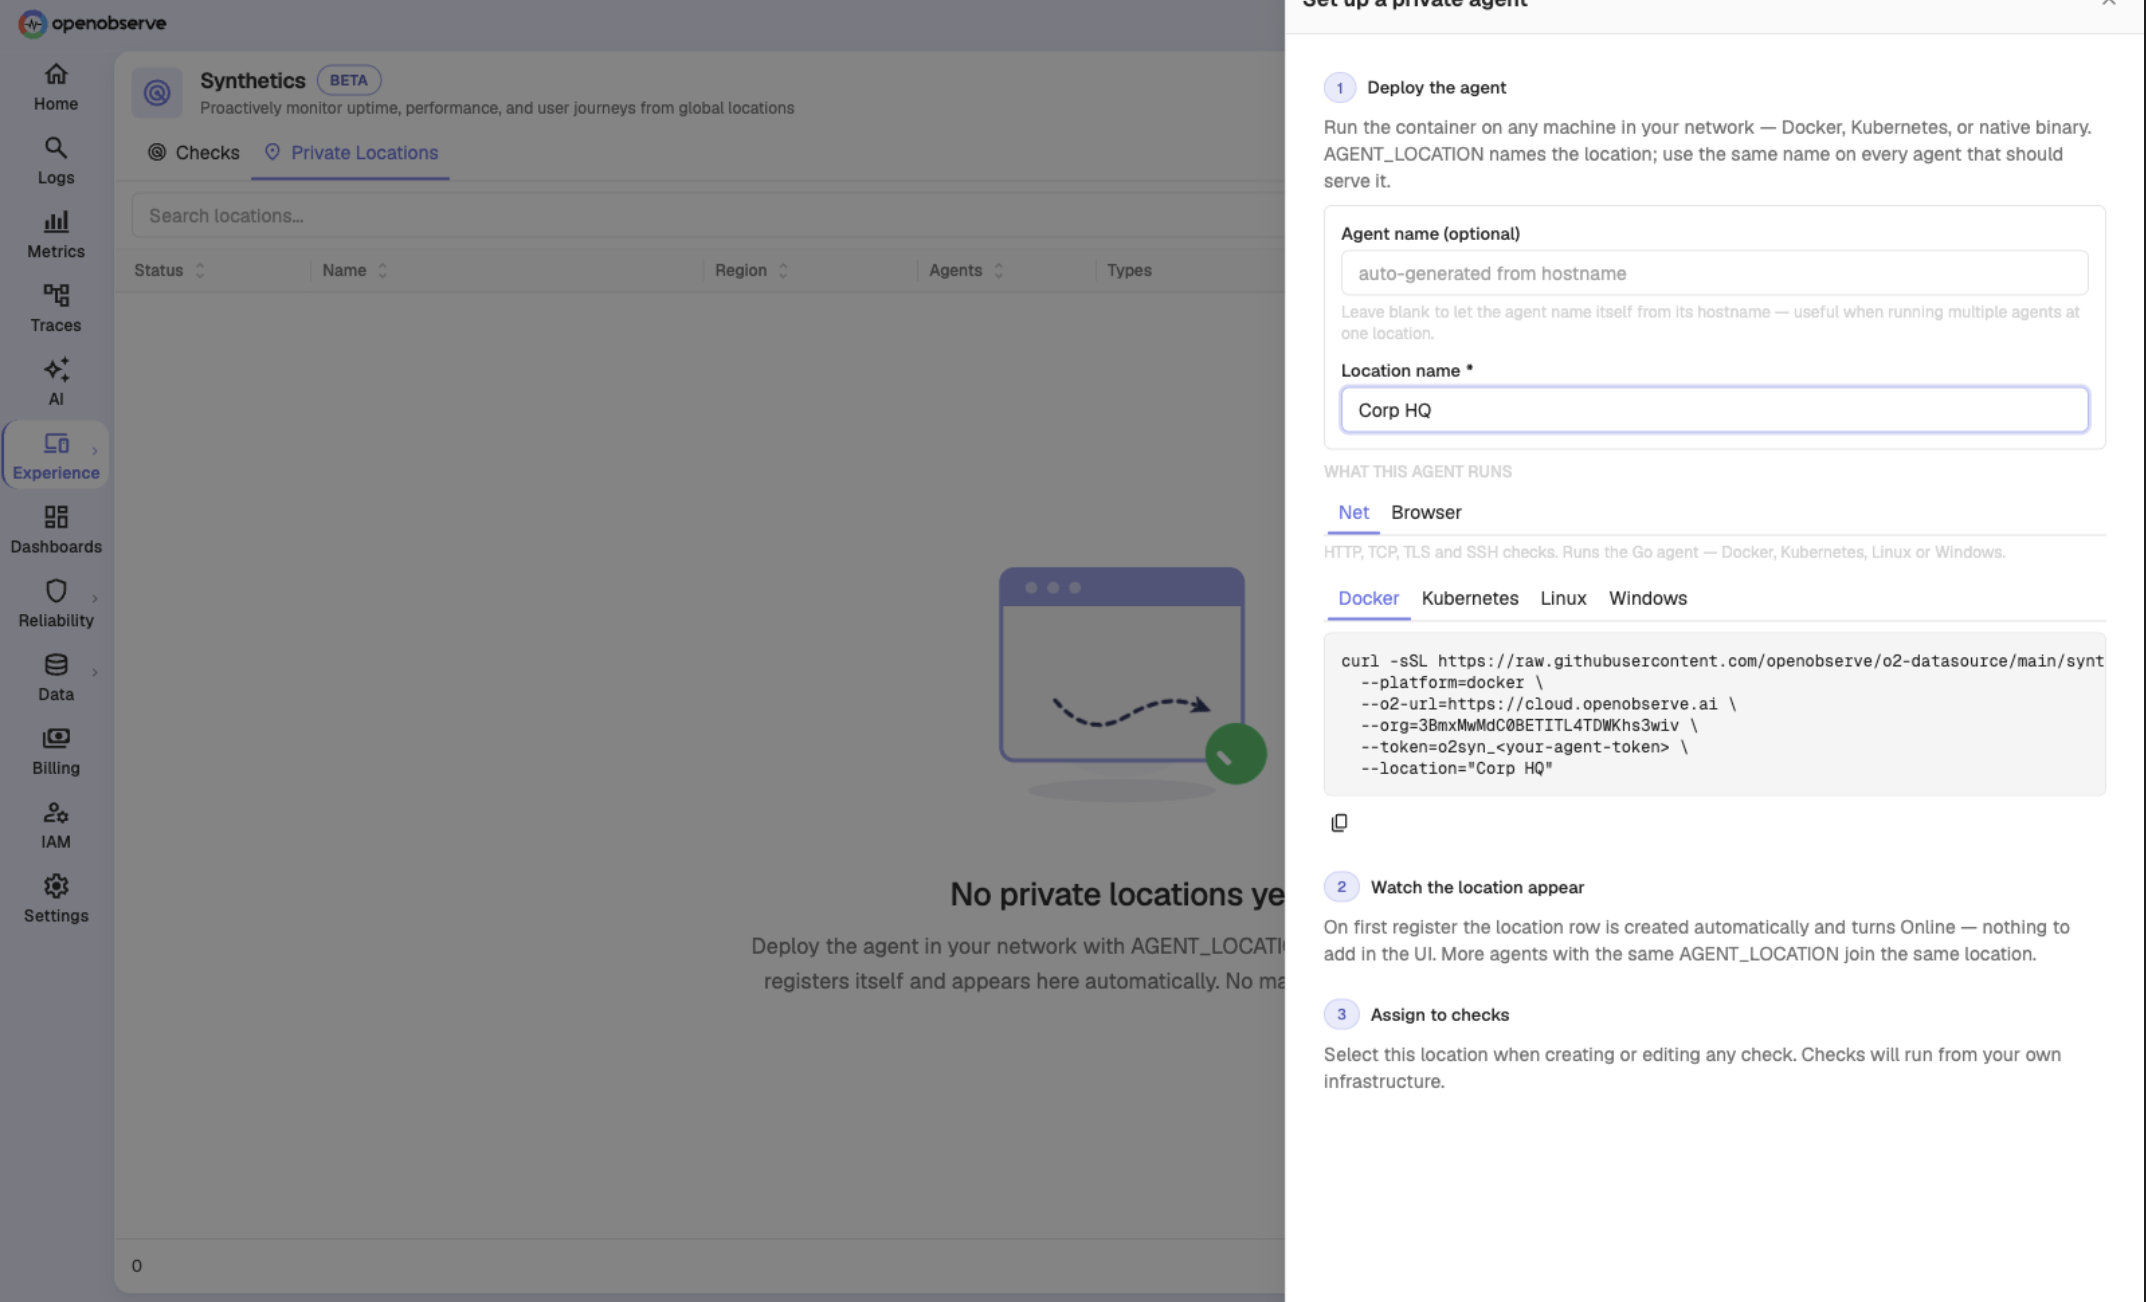This screenshot has height=1302, width=2146.
Task: Sort the table by Name
Action: tap(354, 270)
